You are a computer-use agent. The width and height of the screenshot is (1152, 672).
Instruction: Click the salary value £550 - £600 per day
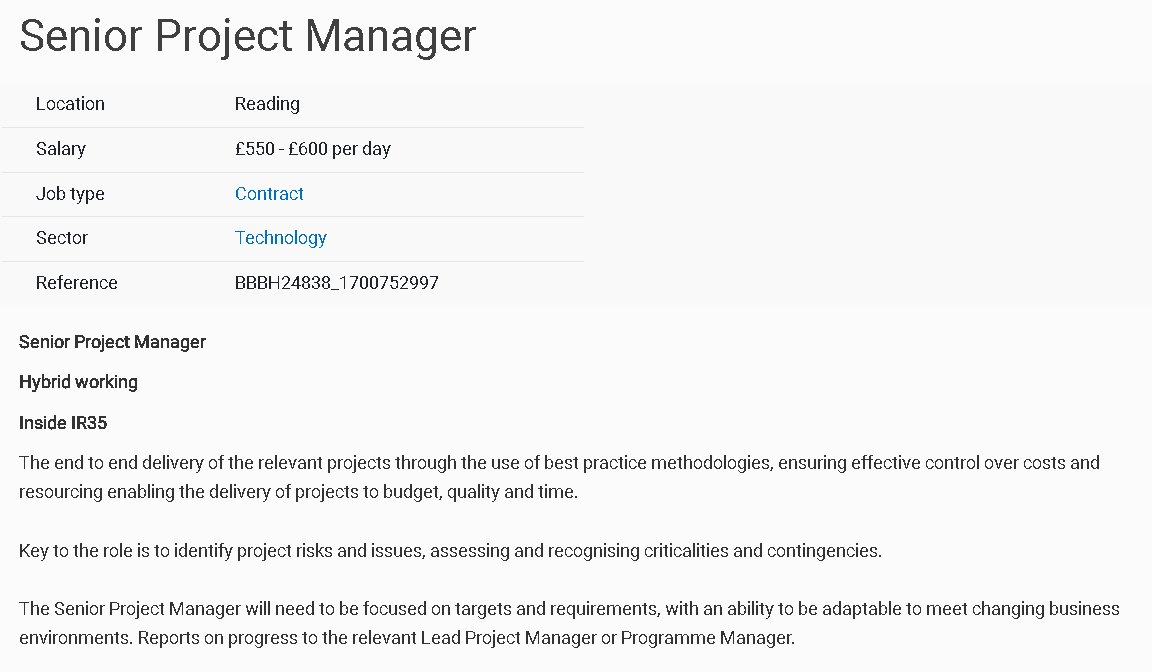coord(313,149)
